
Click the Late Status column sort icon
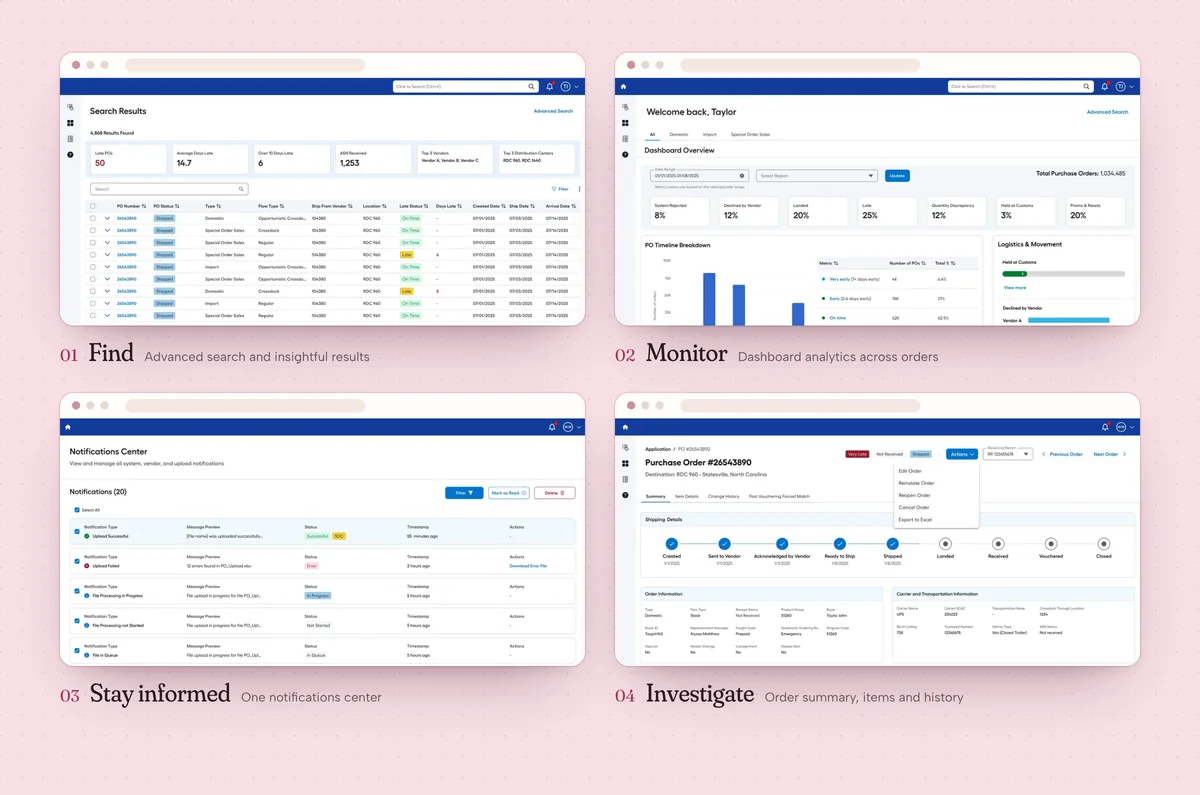pos(427,206)
